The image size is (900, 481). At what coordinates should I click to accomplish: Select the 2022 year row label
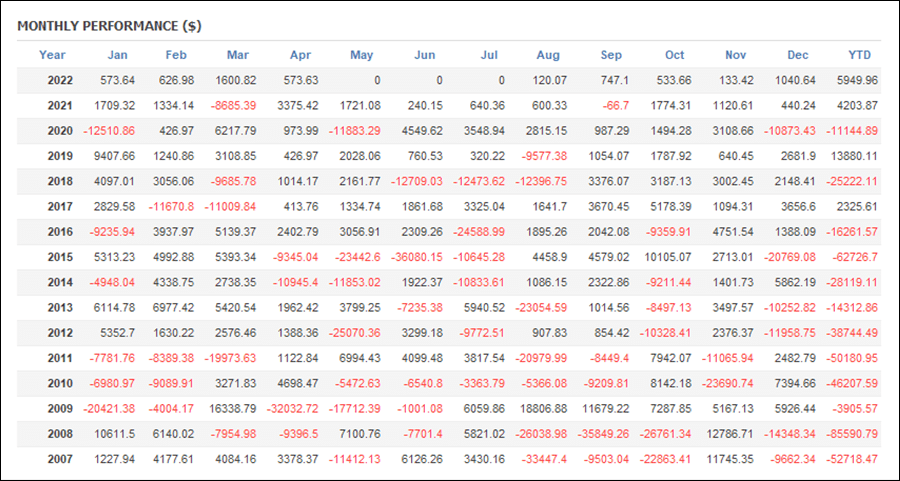tap(60, 80)
